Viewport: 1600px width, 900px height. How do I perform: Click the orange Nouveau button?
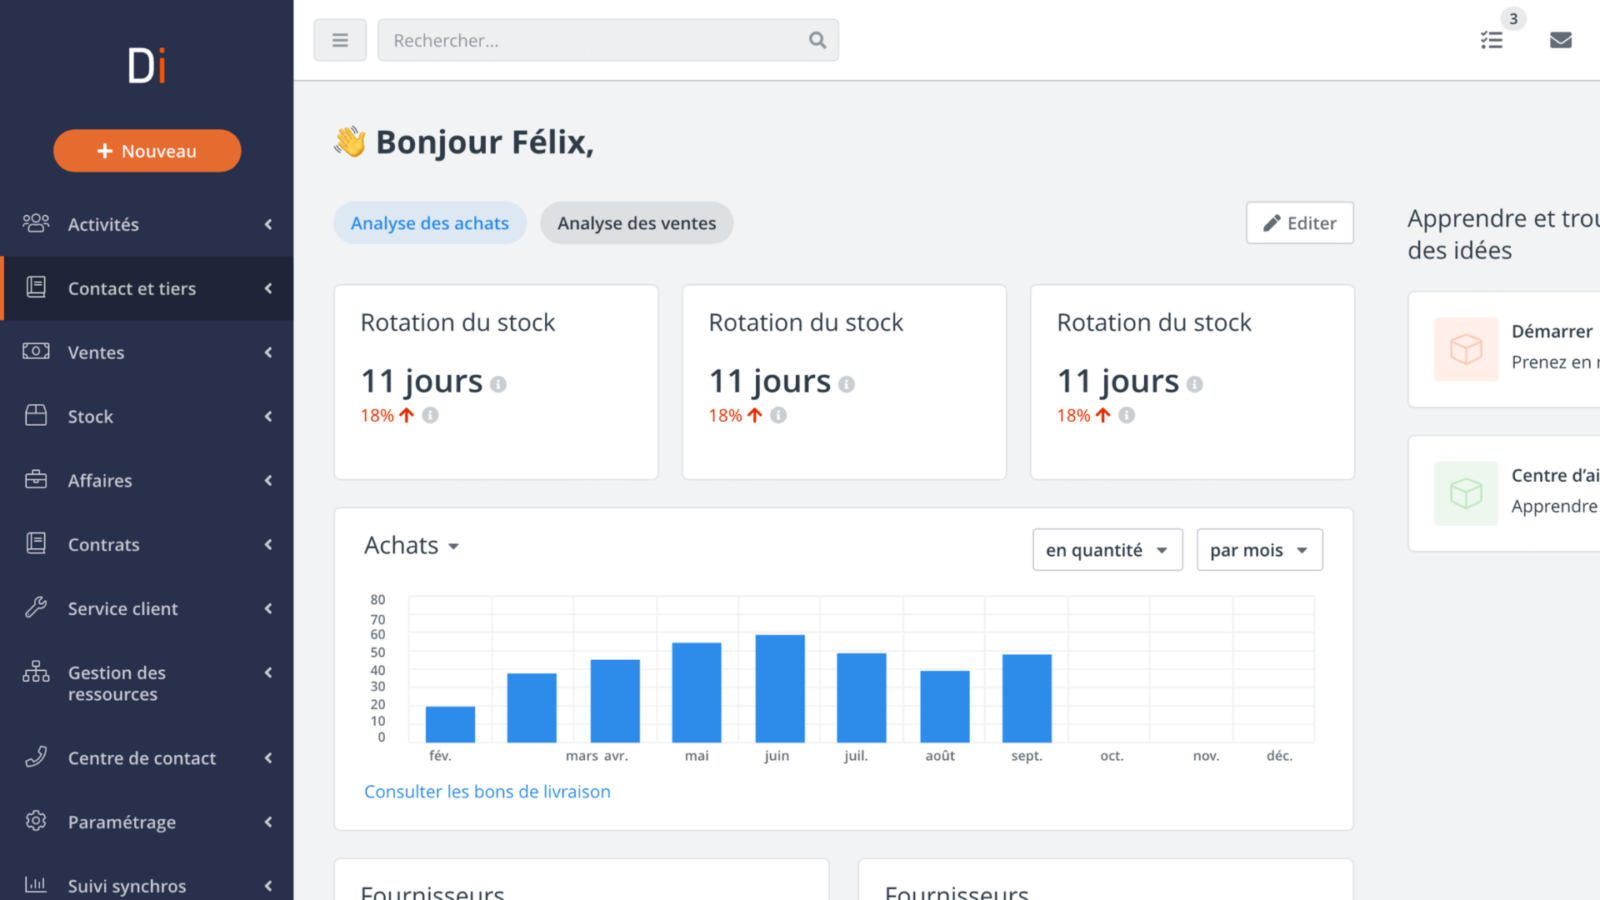[147, 151]
